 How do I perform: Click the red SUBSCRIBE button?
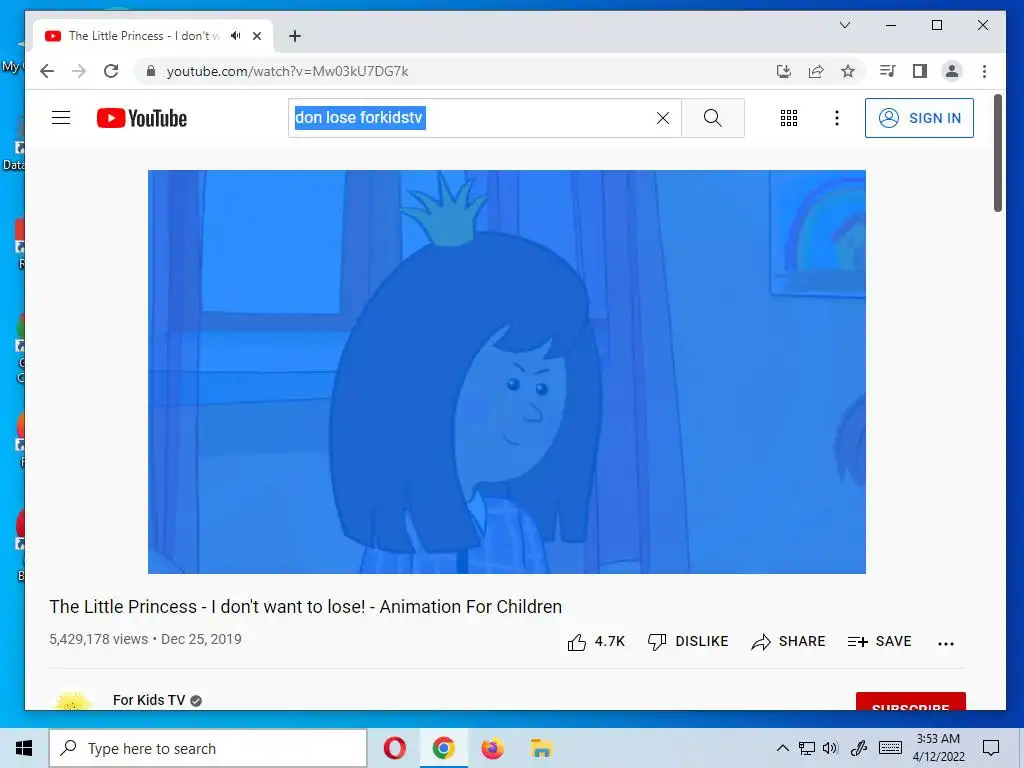(910, 701)
